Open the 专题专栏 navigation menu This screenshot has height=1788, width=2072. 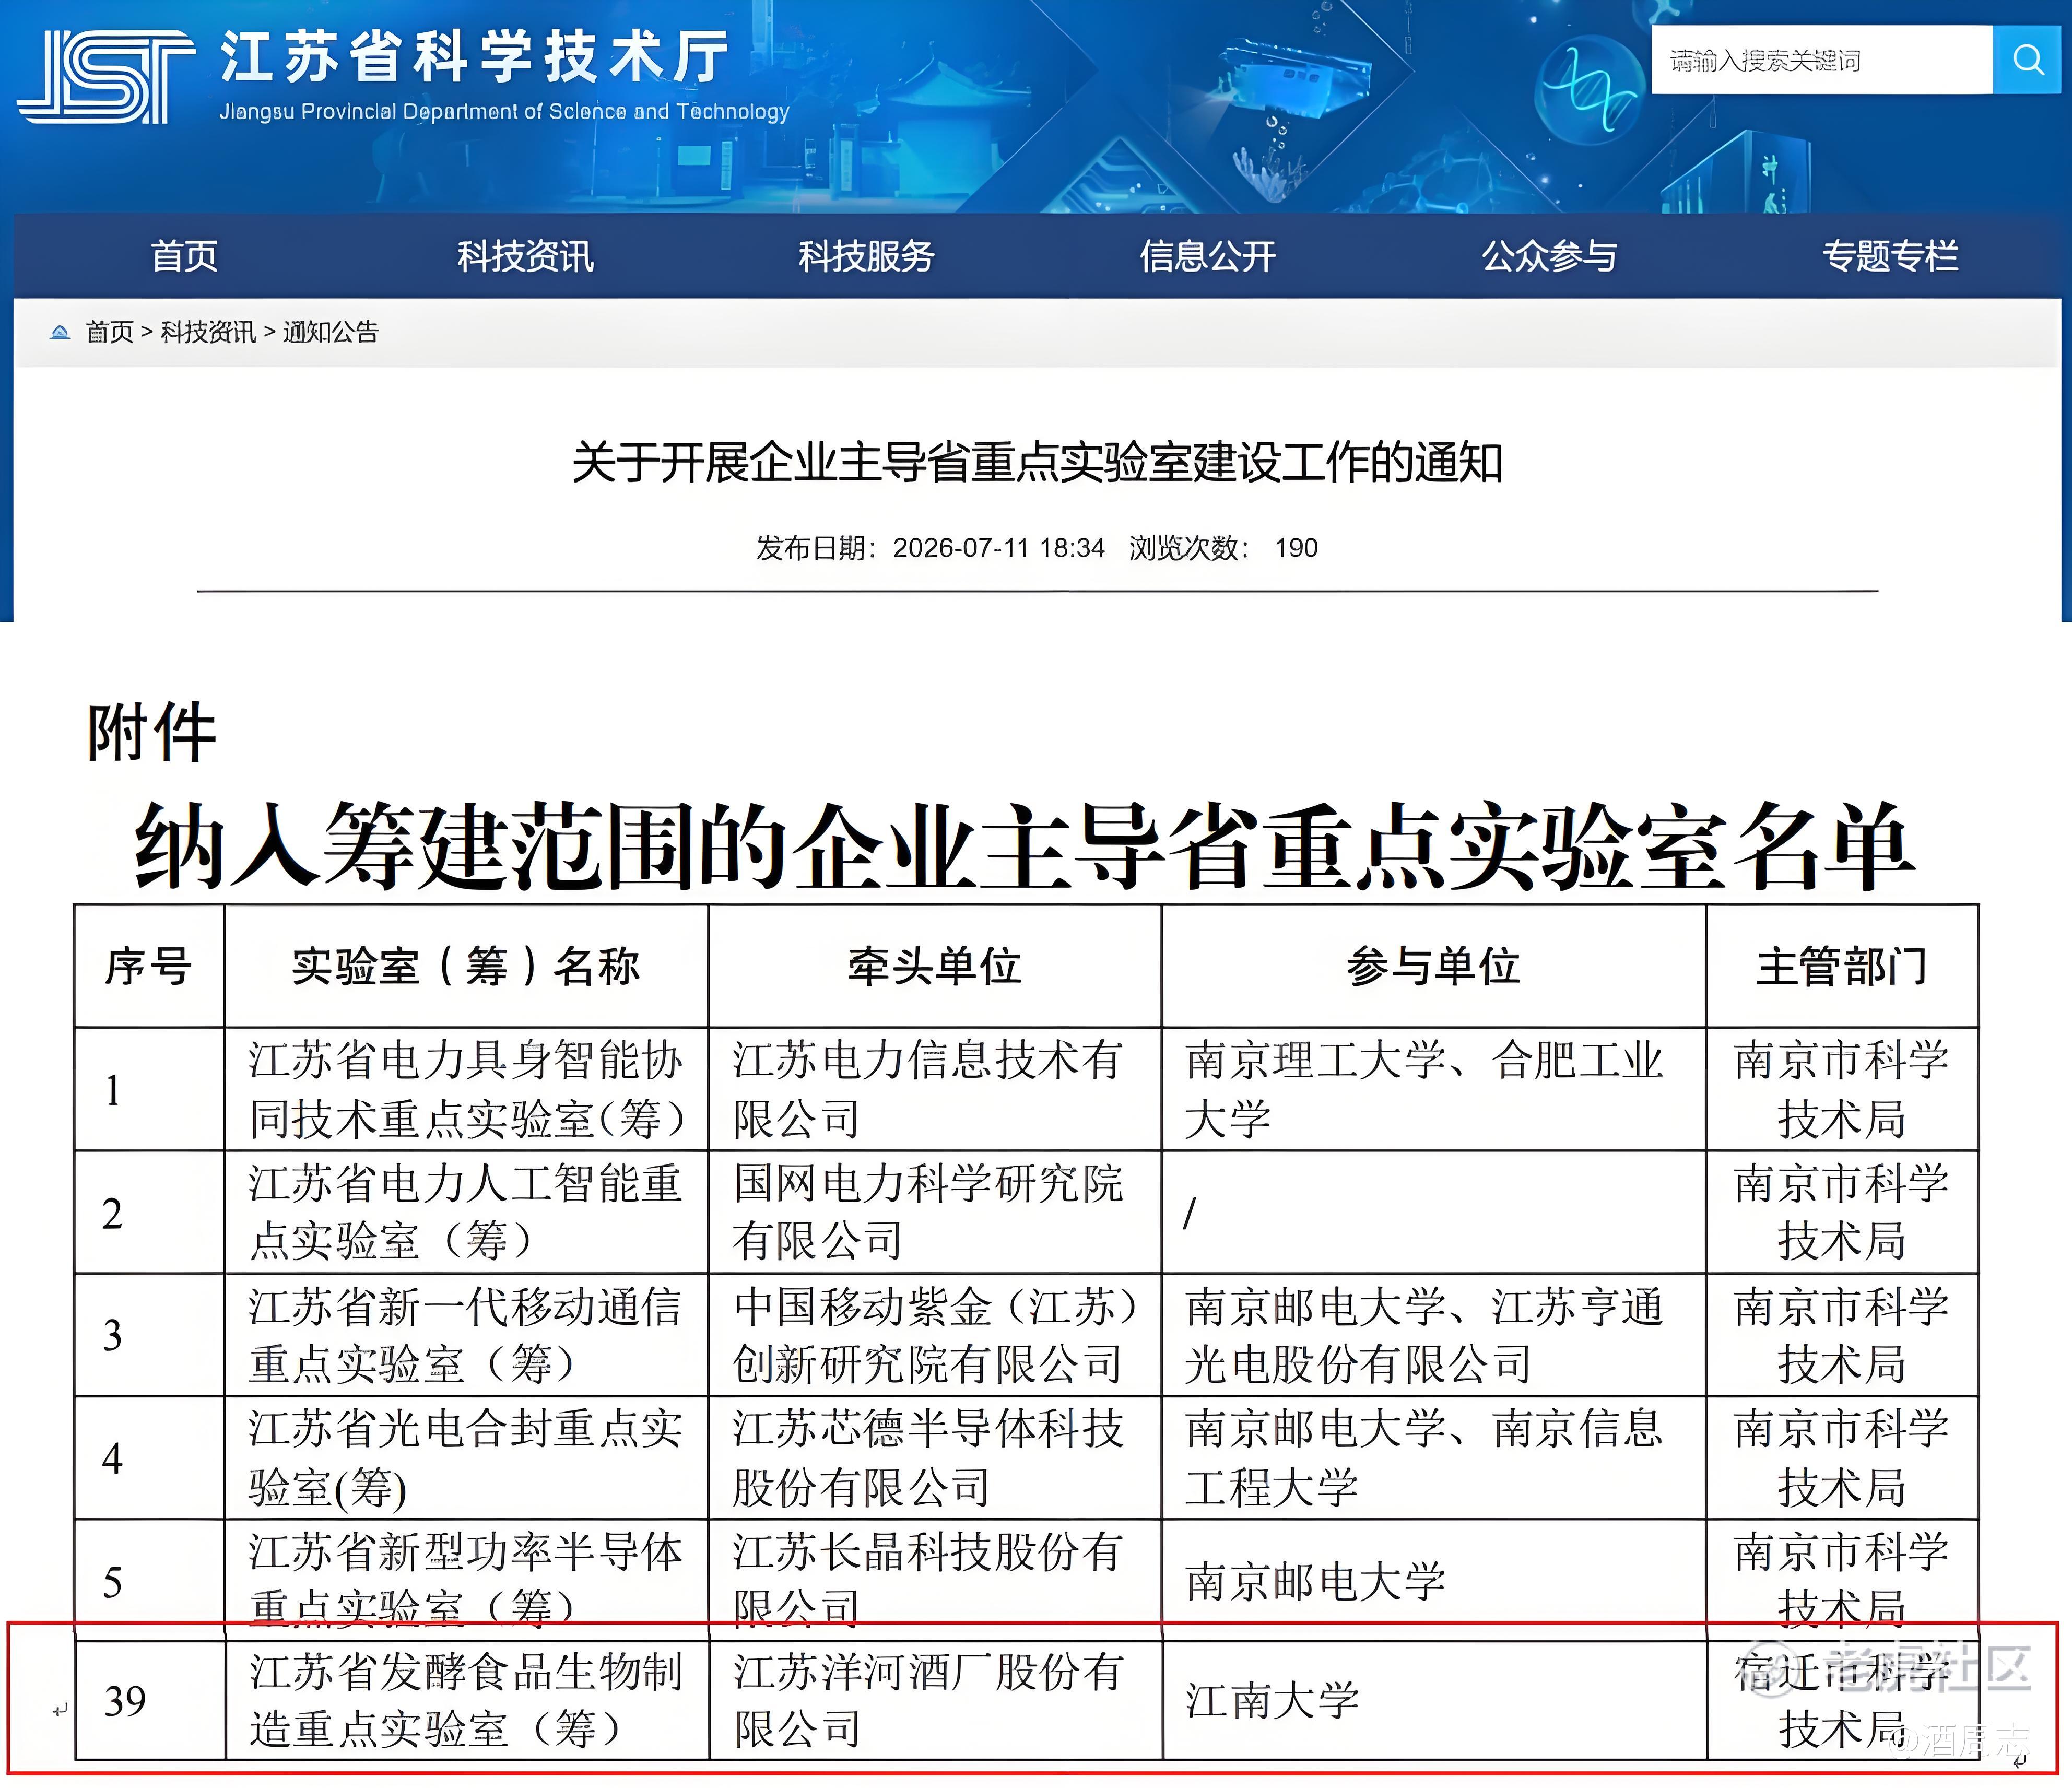pyautogui.click(x=1890, y=256)
